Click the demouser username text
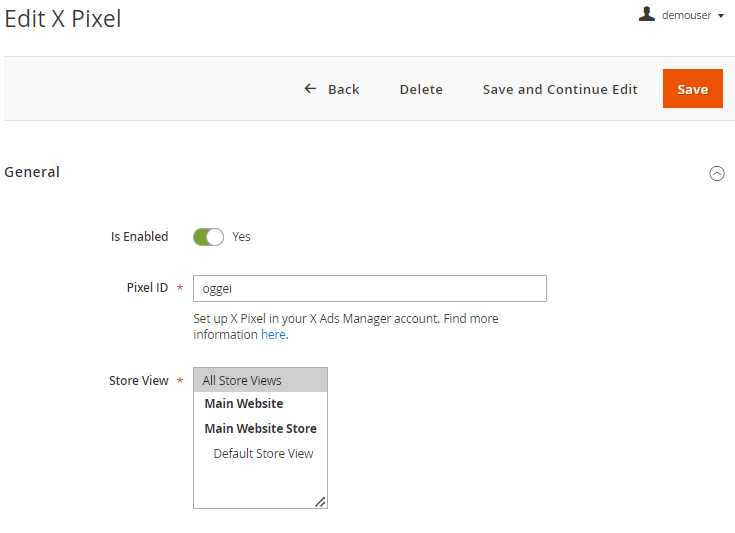 [x=686, y=15]
